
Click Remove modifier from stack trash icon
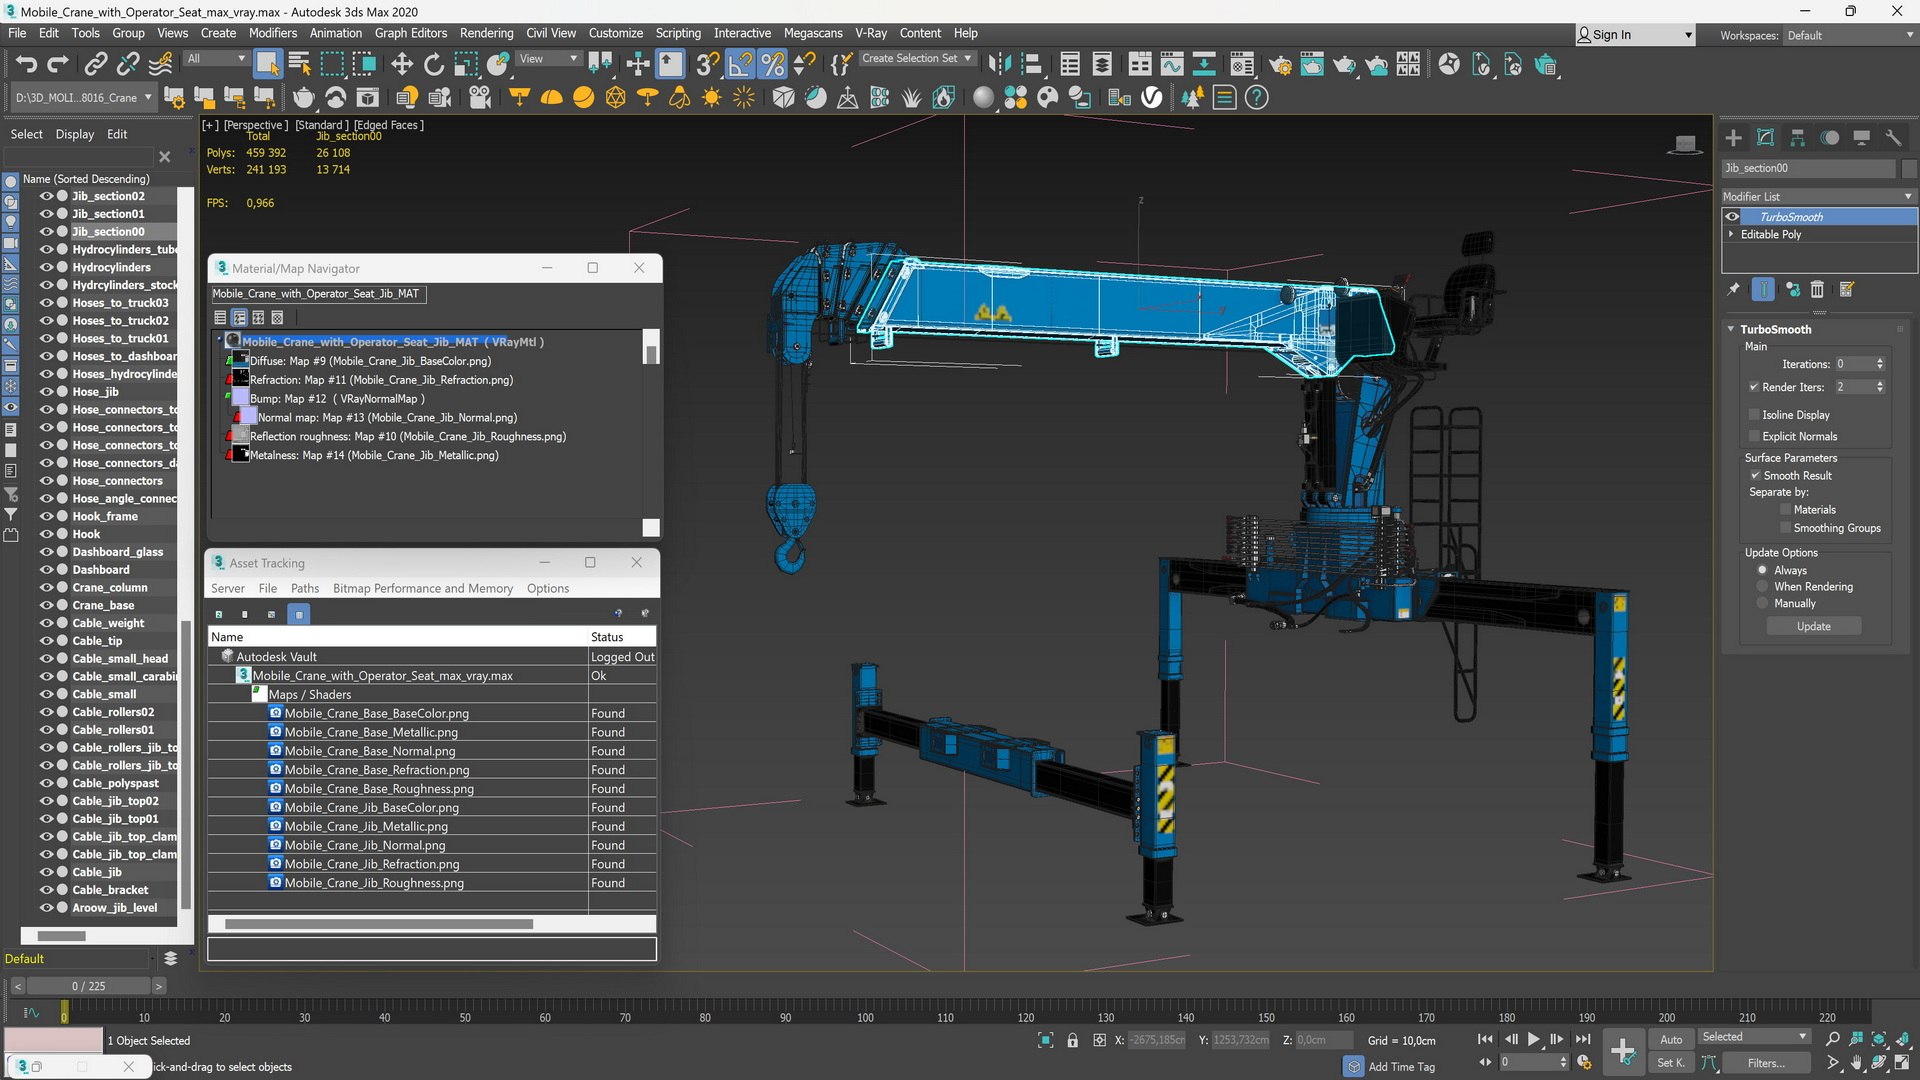click(x=1817, y=289)
